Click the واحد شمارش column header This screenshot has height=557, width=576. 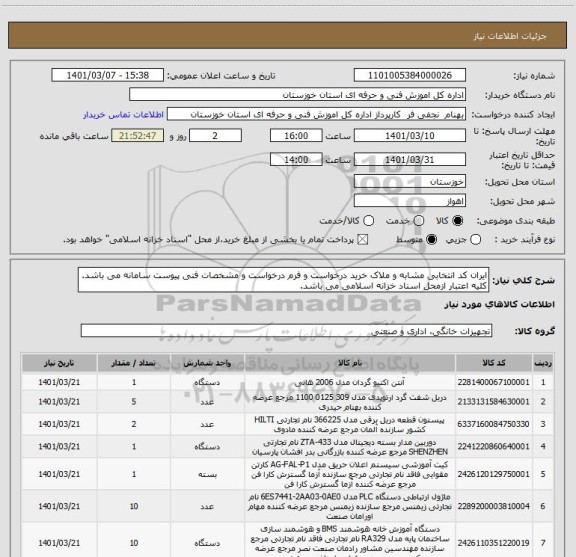(207, 363)
